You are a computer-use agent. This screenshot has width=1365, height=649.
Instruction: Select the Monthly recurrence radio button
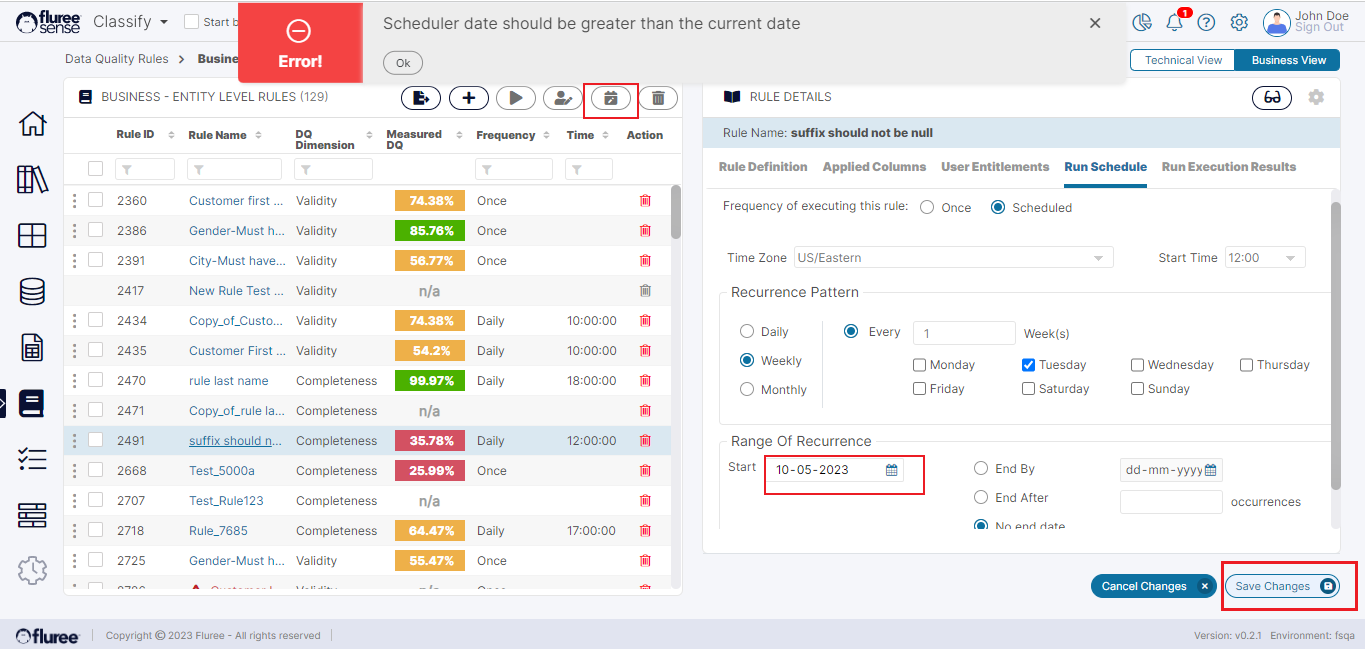tap(747, 390)
